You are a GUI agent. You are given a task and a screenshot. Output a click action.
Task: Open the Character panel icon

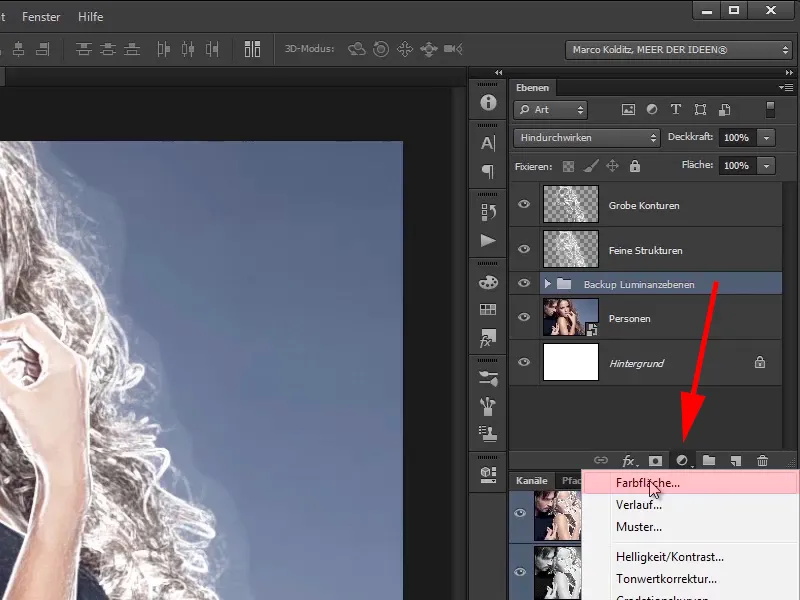488,143
